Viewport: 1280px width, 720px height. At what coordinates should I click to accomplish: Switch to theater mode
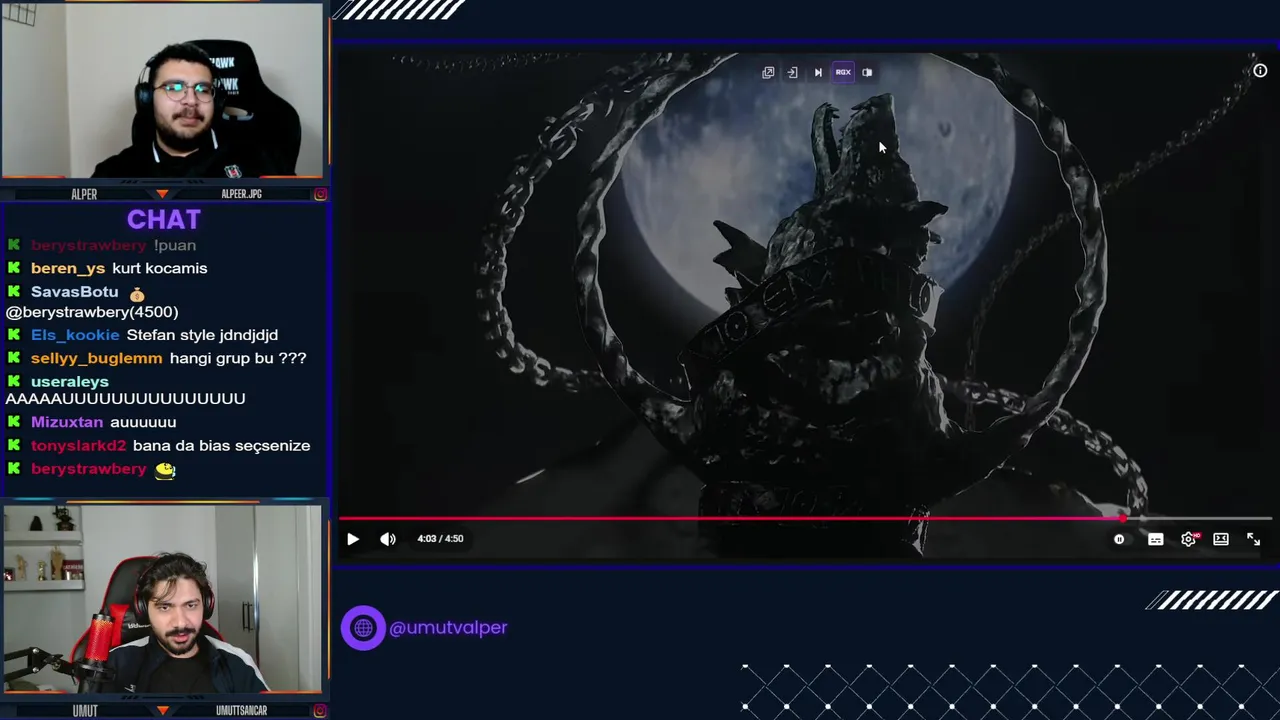[1221, 539]
